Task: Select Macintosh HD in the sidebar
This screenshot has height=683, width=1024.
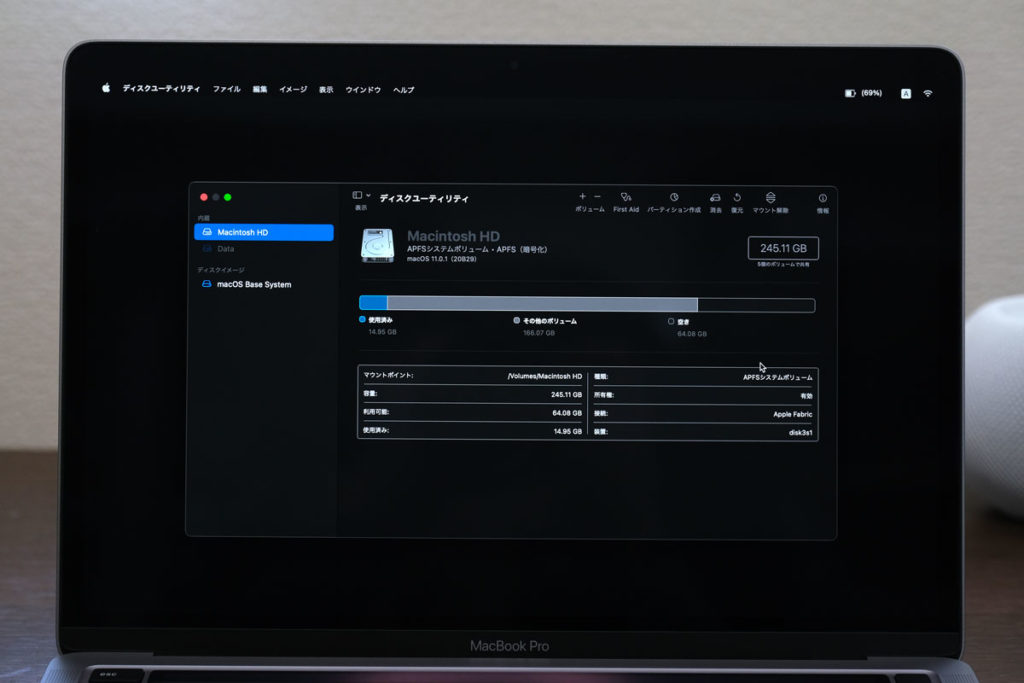Action: 264,232
